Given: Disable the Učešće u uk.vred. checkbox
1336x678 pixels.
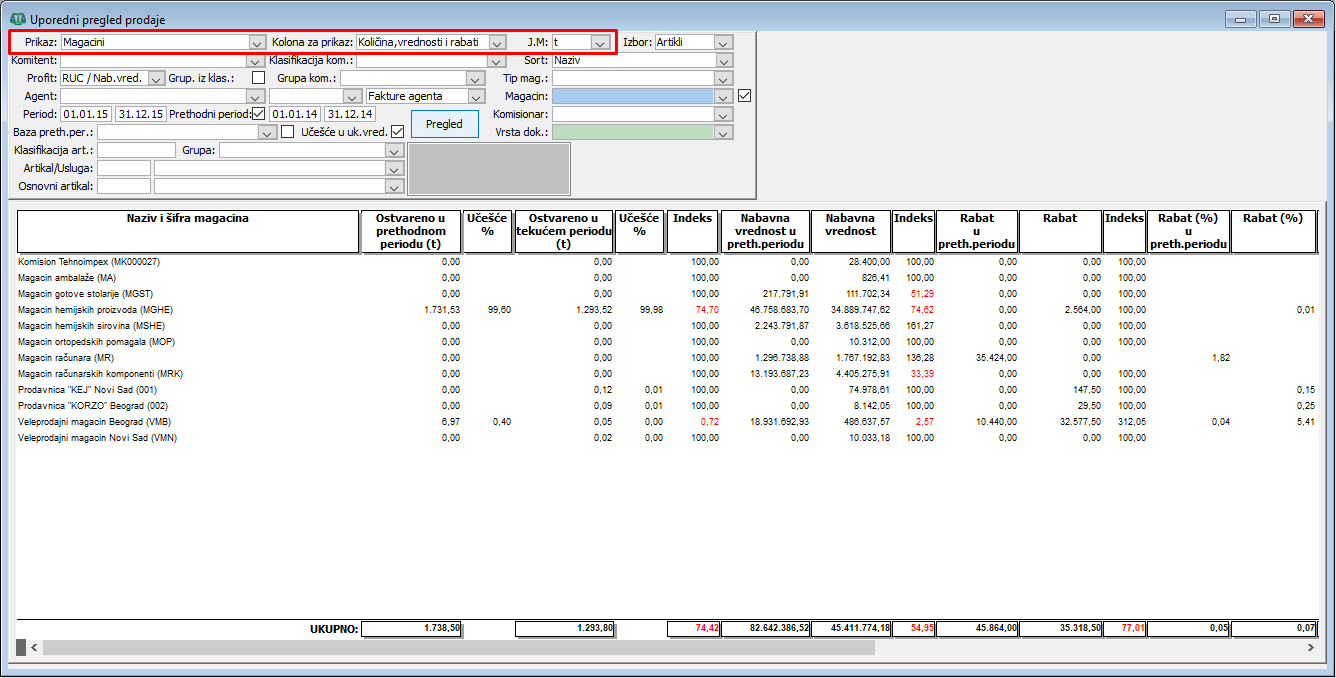Looking at the screenshot, I should (397, 132).
